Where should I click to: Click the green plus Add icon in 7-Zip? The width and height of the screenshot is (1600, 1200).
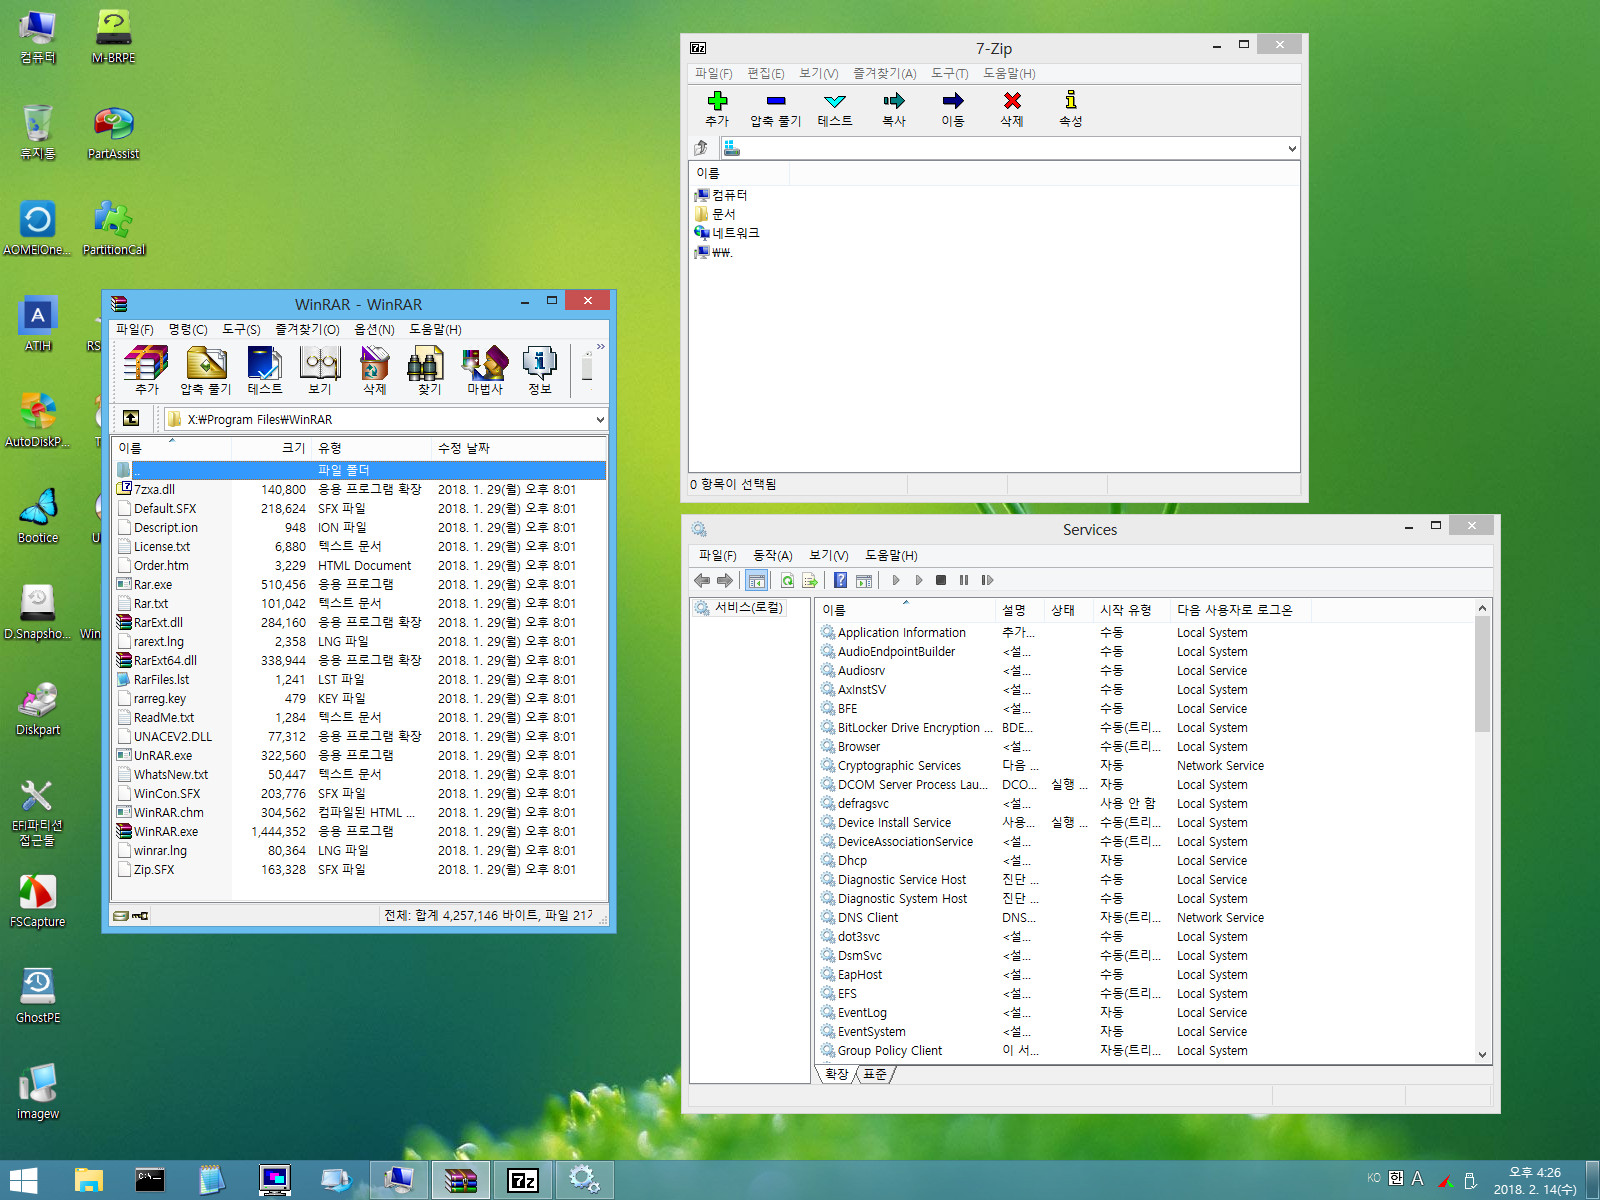pyautogui.click(x=717, y=109)
